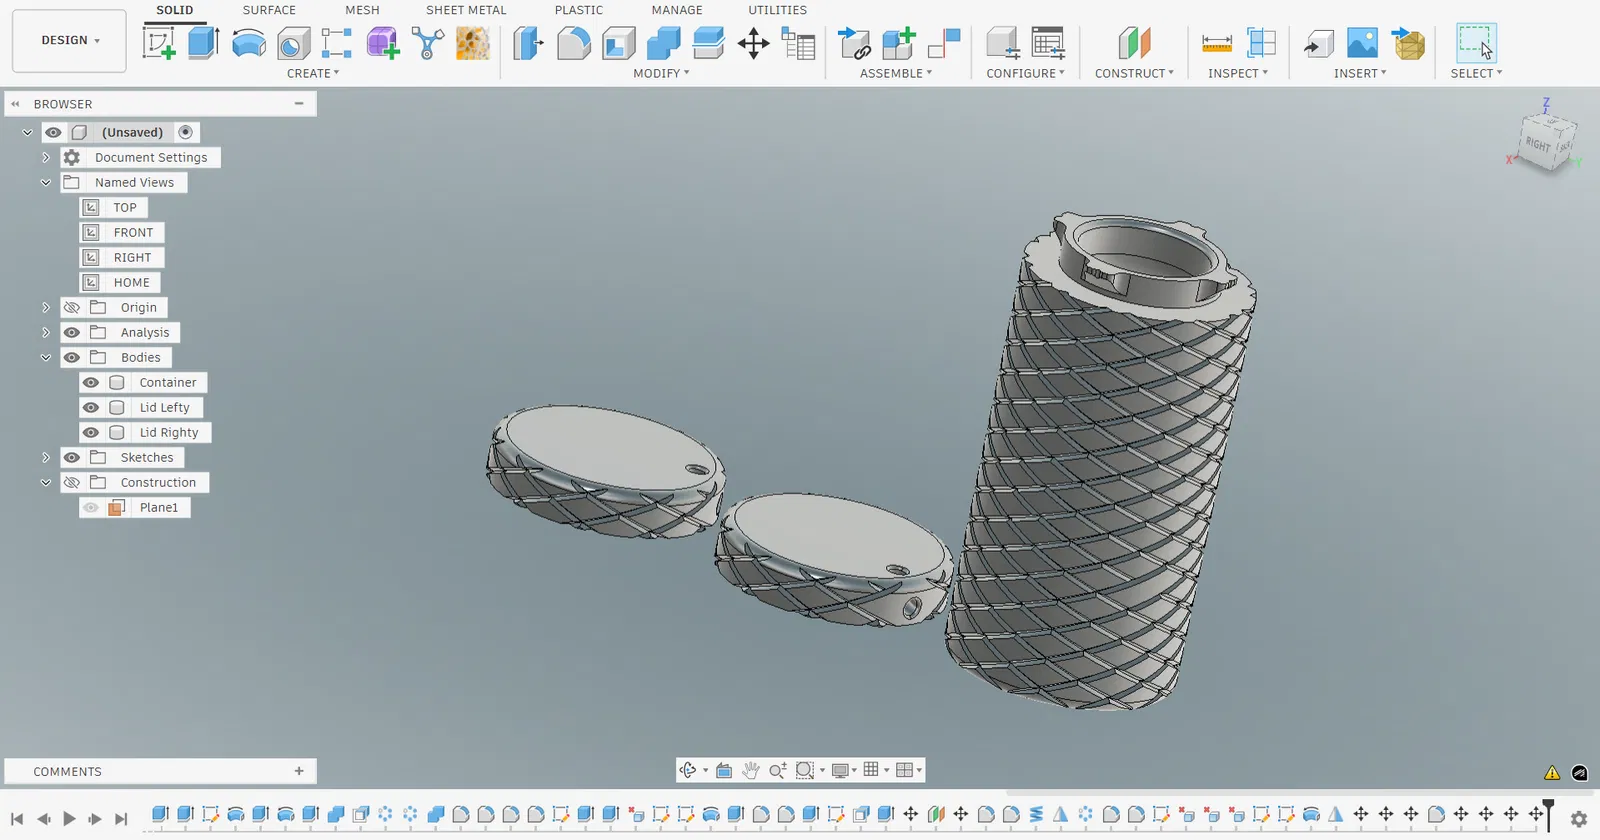Select the Move/Copy tool
Viewport: 1600px width, 840px height.
click(753, 44)
